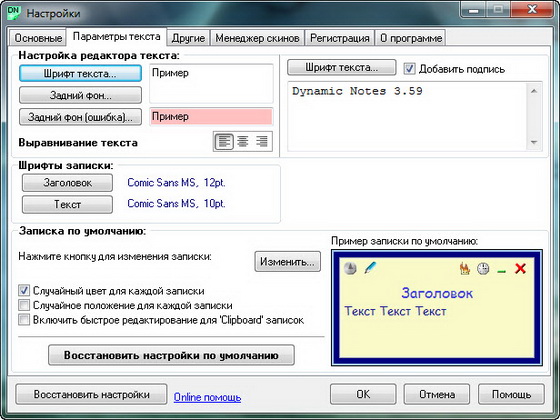Image resolution: width=560 pixels, height=420 pixels.
Task: Switch to the Основные tab
Action: click(x=38, y=38)
